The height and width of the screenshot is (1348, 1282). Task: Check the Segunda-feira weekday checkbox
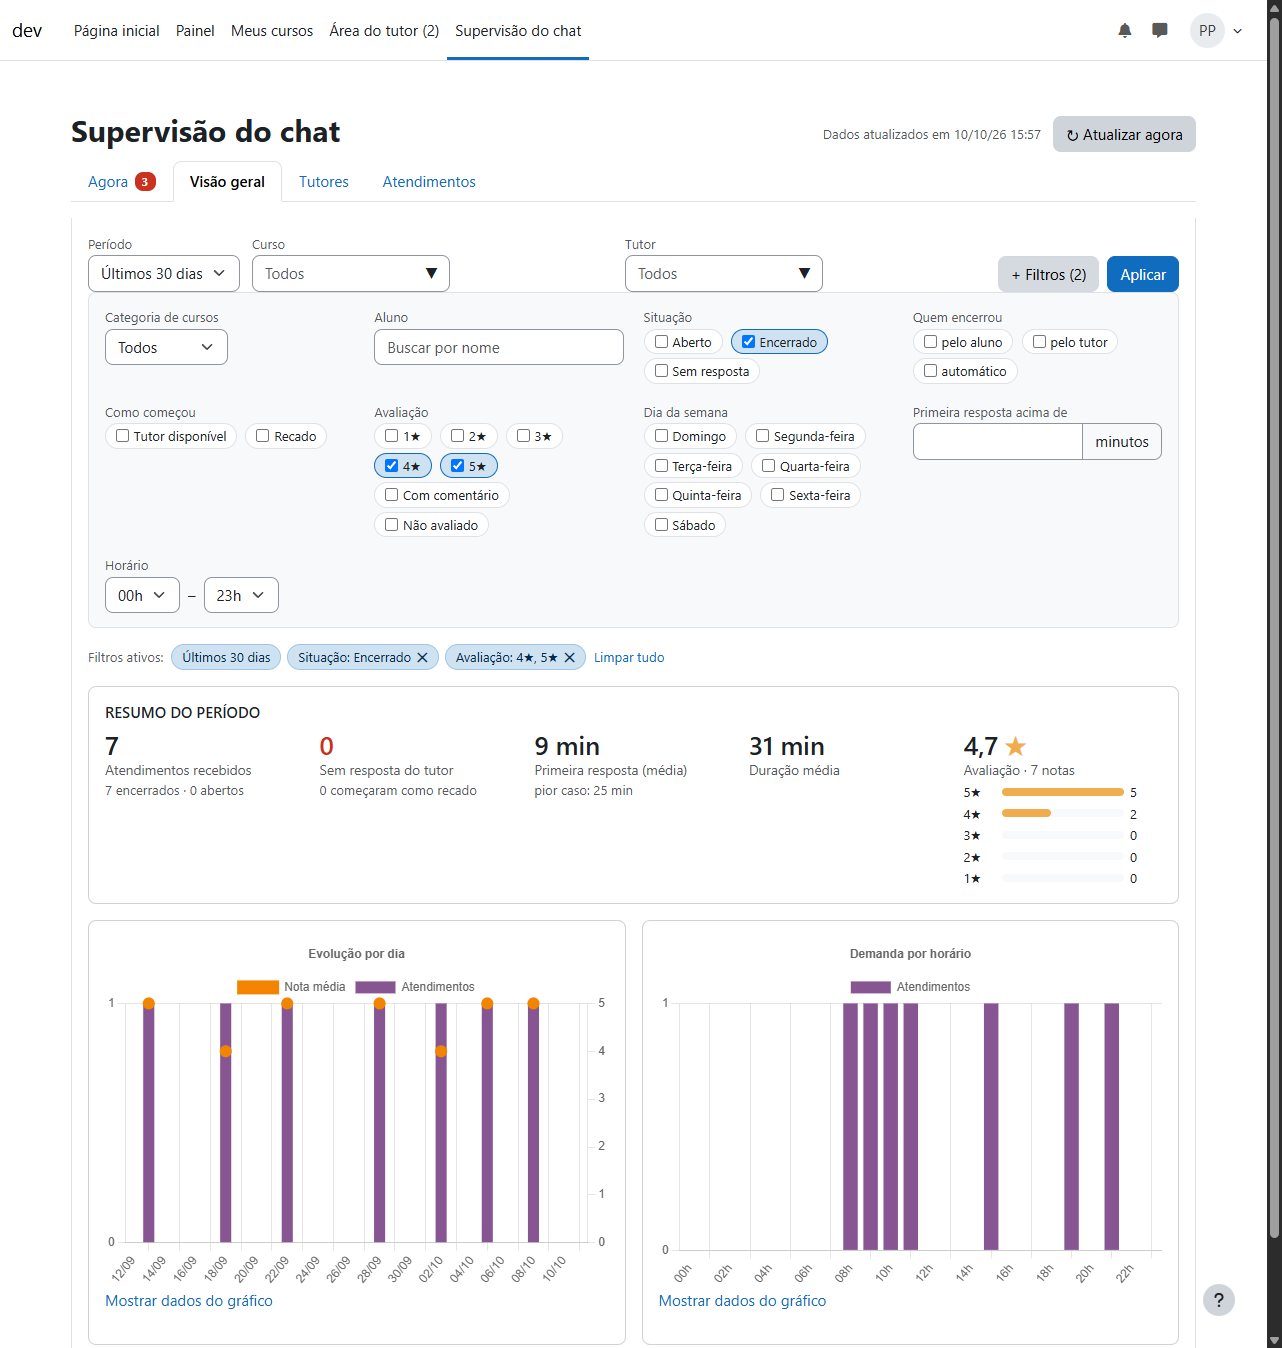tap(763, 436)
